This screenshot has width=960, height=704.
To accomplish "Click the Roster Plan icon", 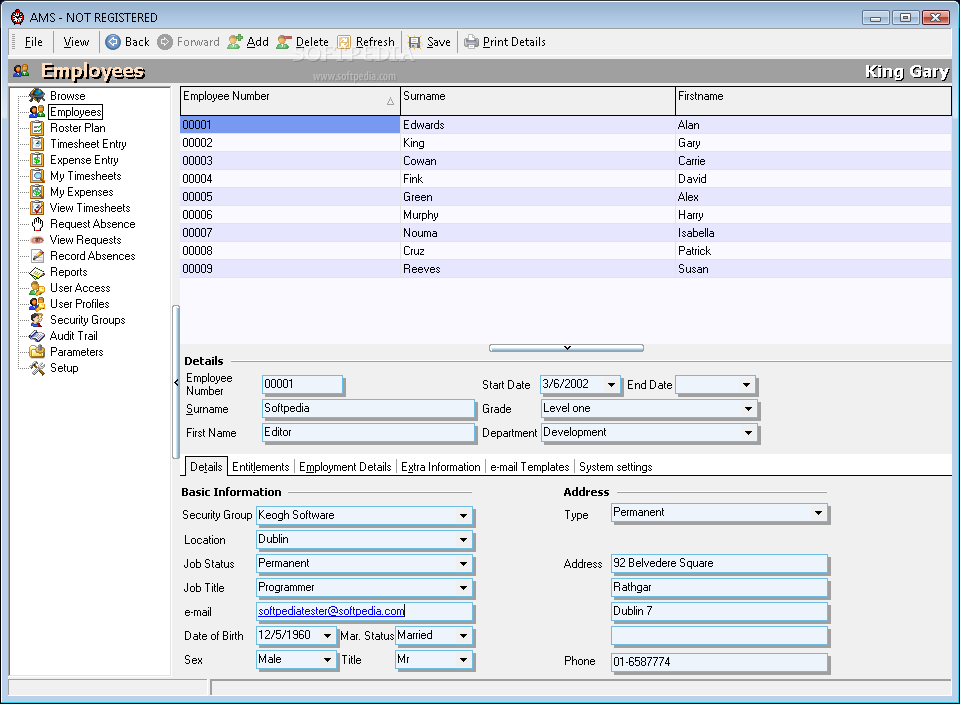I will 37,128.
